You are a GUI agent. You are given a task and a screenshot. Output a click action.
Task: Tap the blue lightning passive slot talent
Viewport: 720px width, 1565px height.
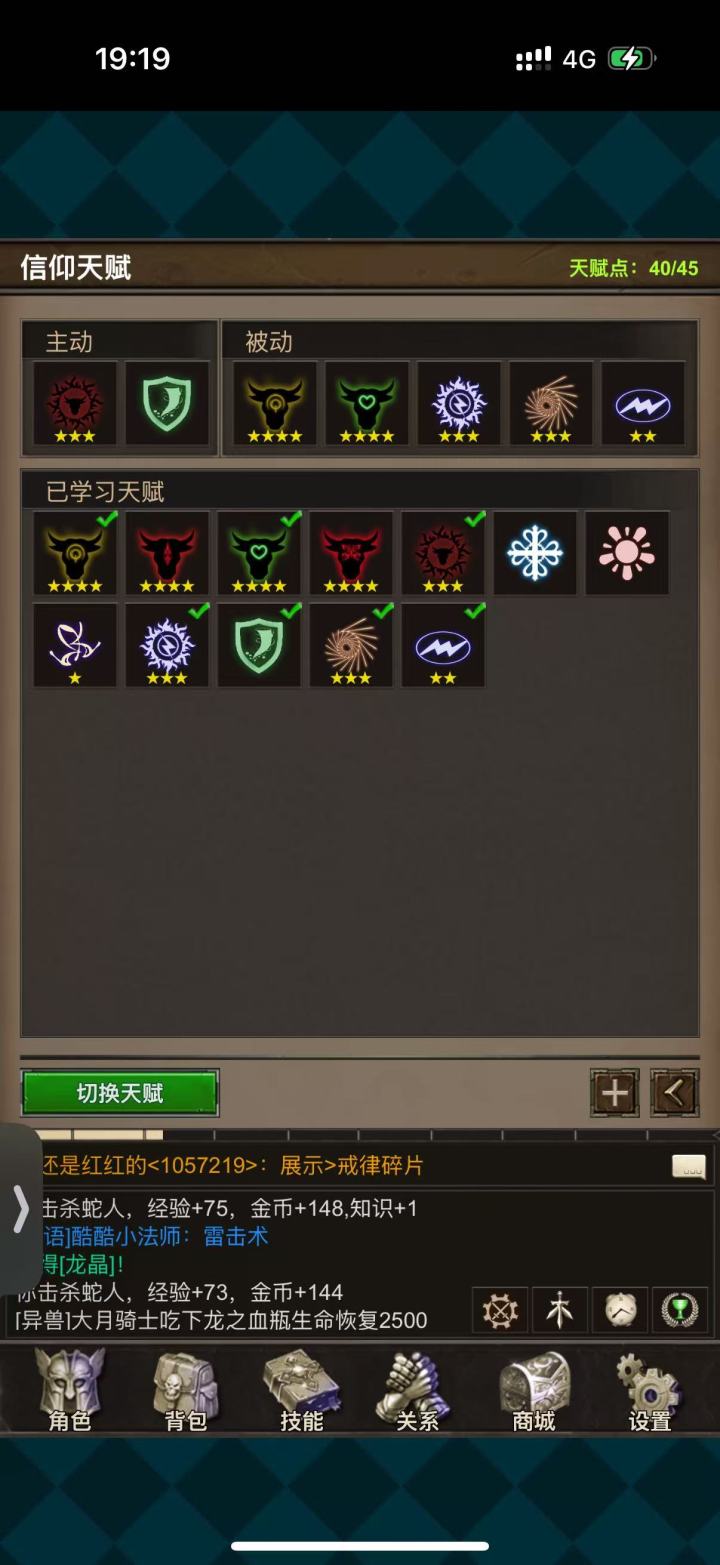(643, 403)
